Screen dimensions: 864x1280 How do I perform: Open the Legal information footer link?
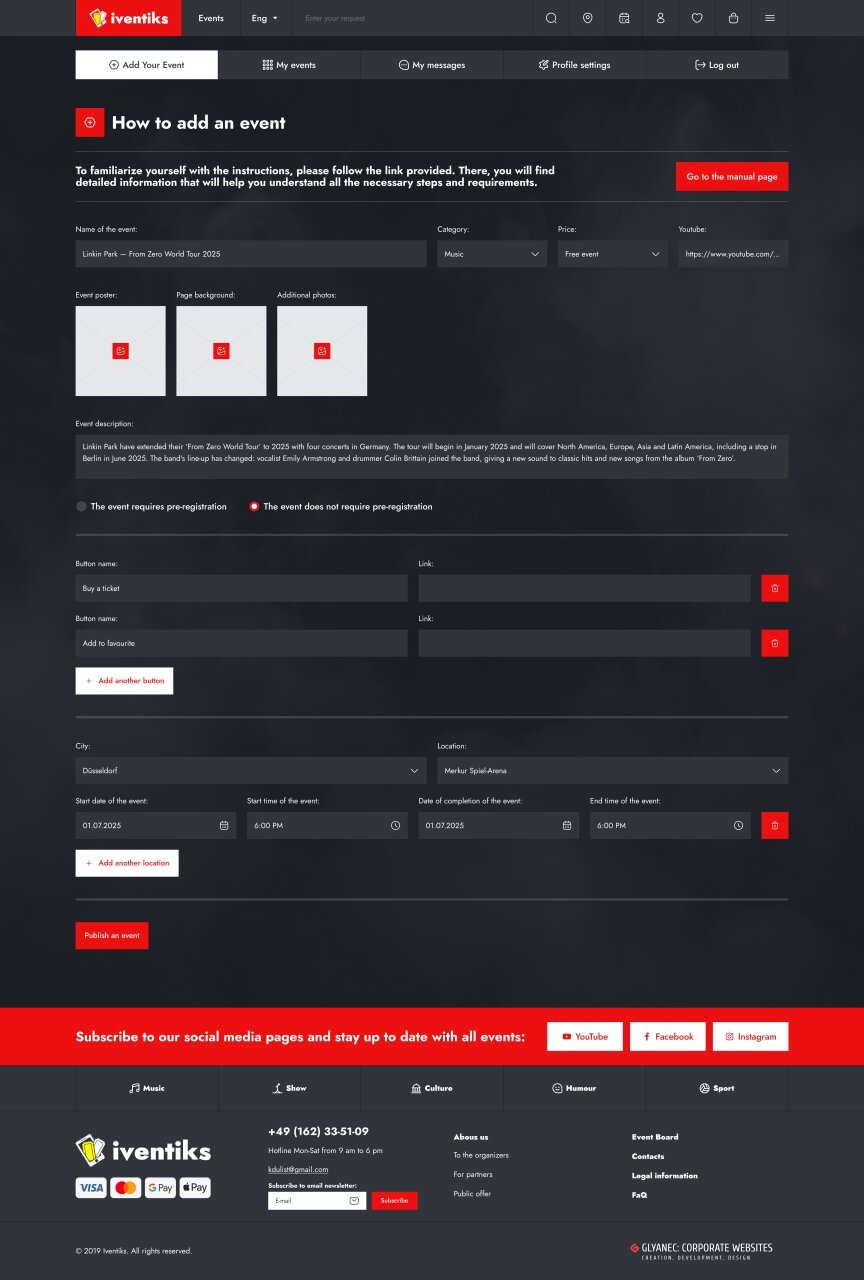point(665,1176)
